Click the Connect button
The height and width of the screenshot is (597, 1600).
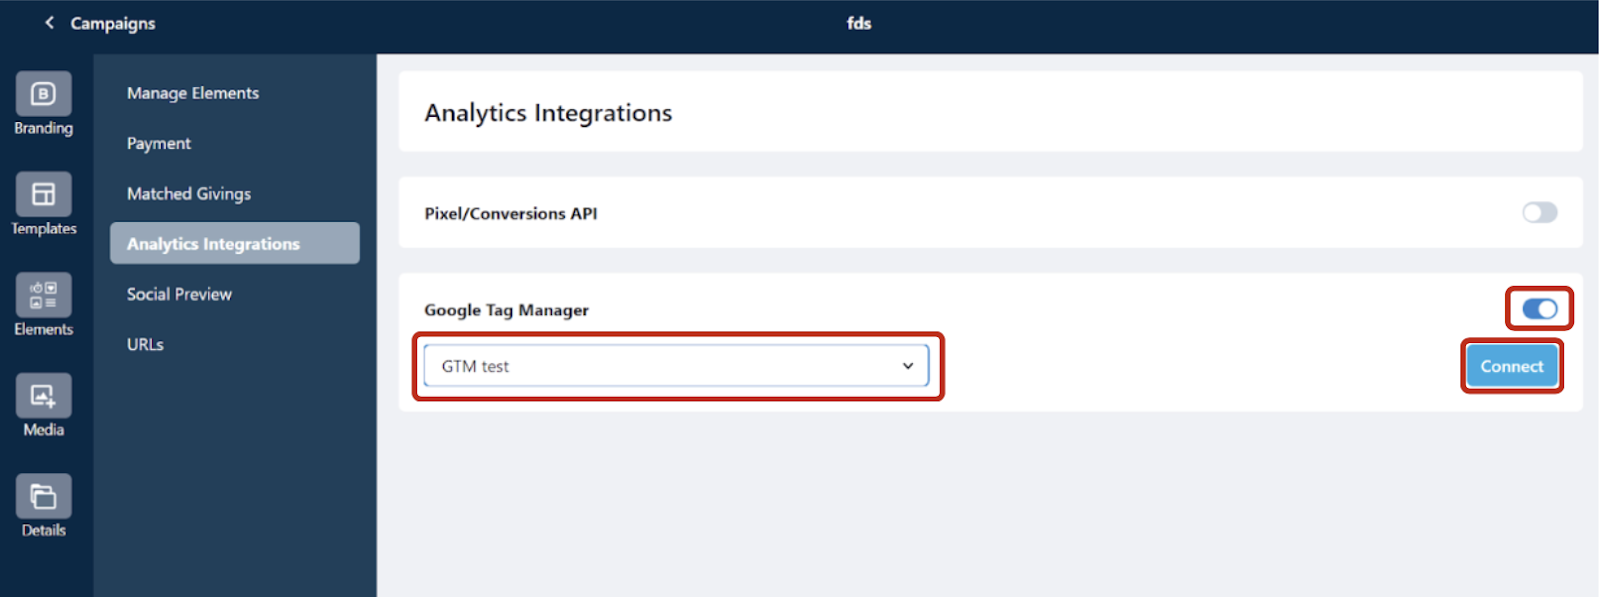point(1511,366)
